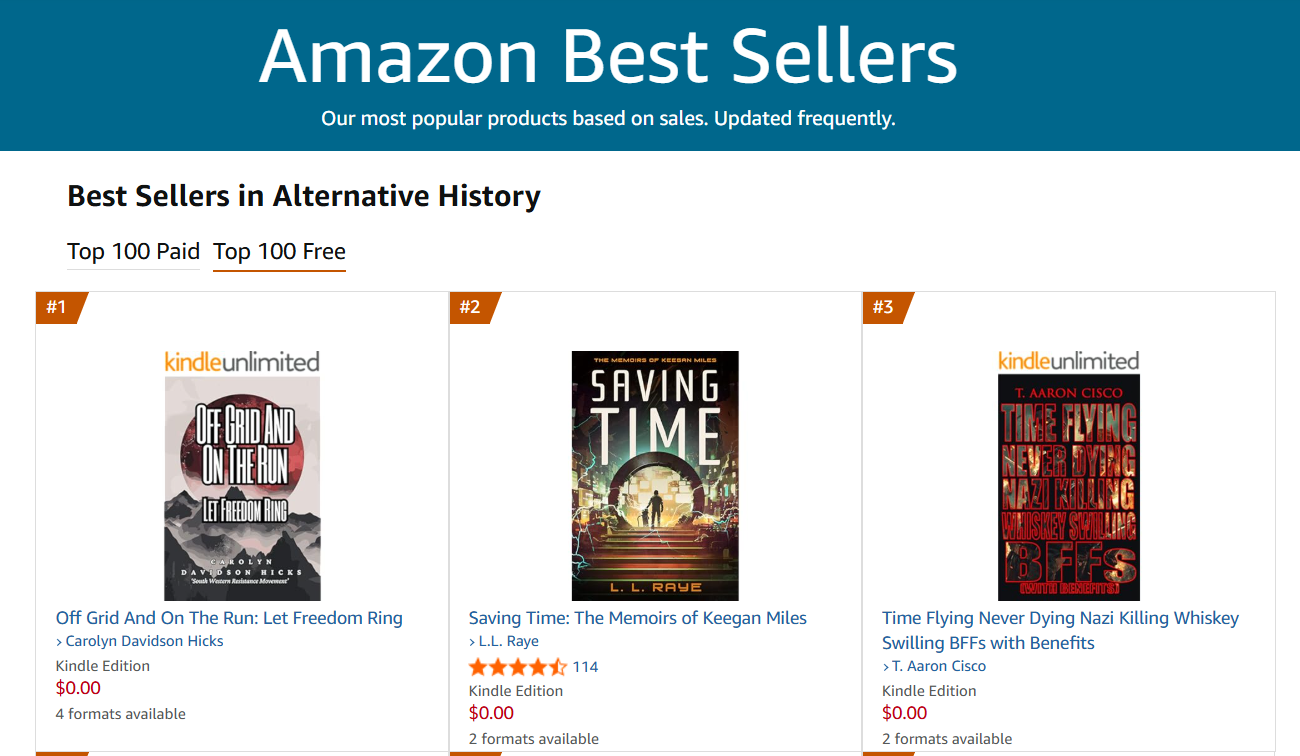Visit author L.L. Raye page

[x=508, y=641]
